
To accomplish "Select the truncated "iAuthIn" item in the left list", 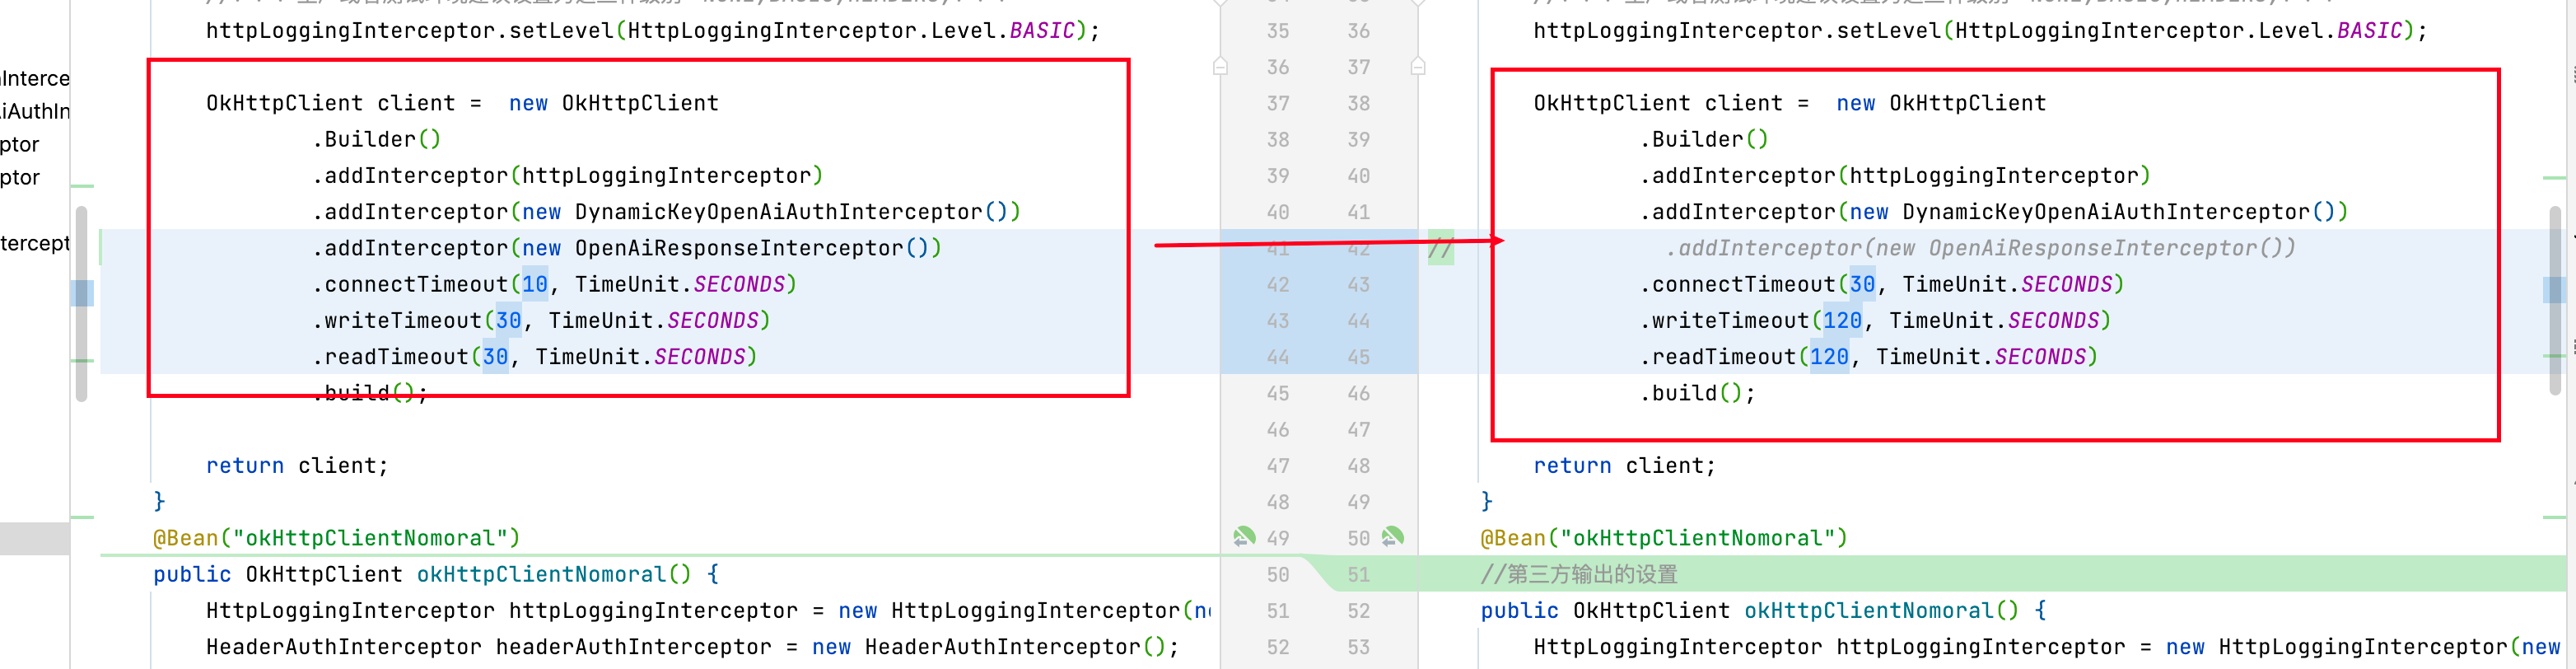I will (x=35, y=111).
